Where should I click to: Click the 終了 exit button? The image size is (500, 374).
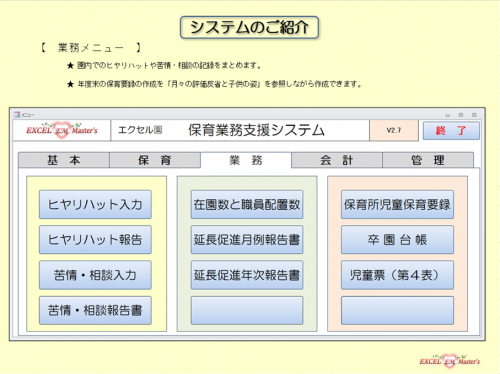pos(451,130)
